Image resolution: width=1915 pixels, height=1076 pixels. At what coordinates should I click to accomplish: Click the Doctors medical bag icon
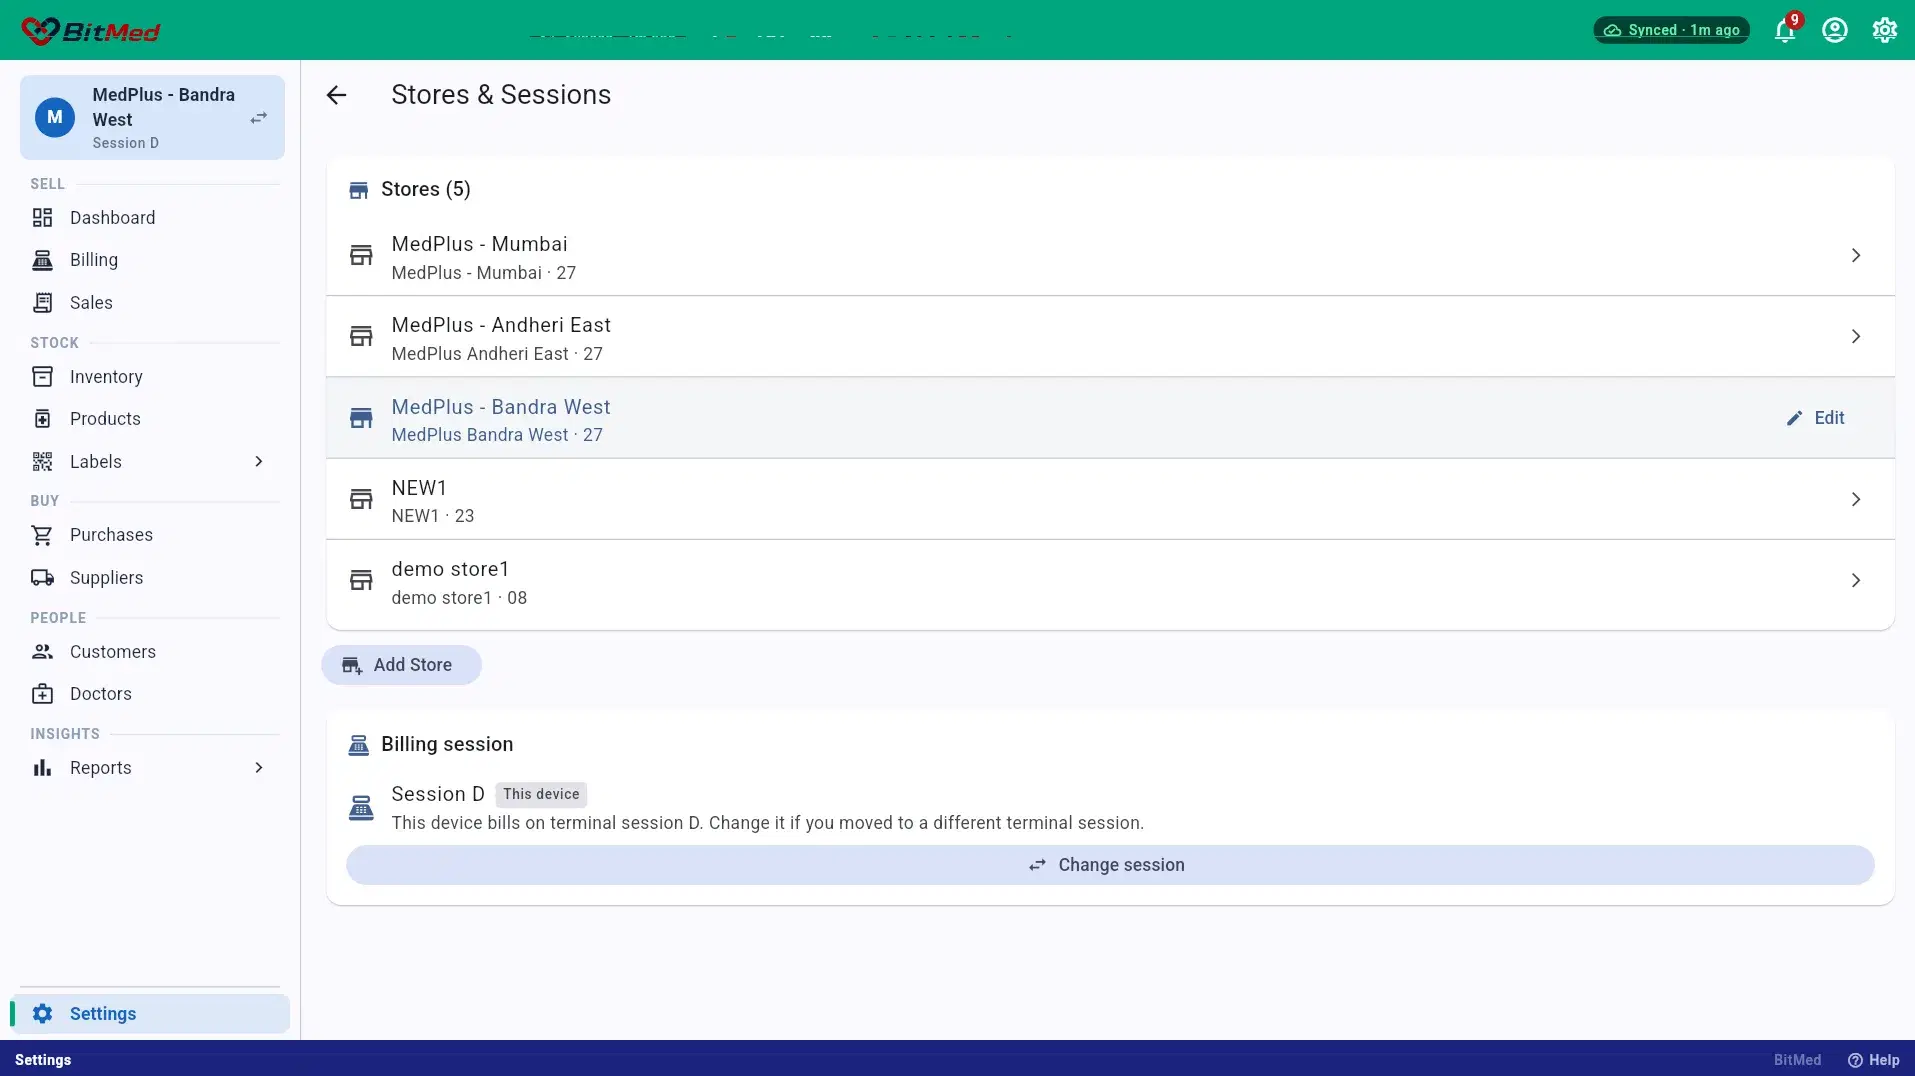pos(42,694)
